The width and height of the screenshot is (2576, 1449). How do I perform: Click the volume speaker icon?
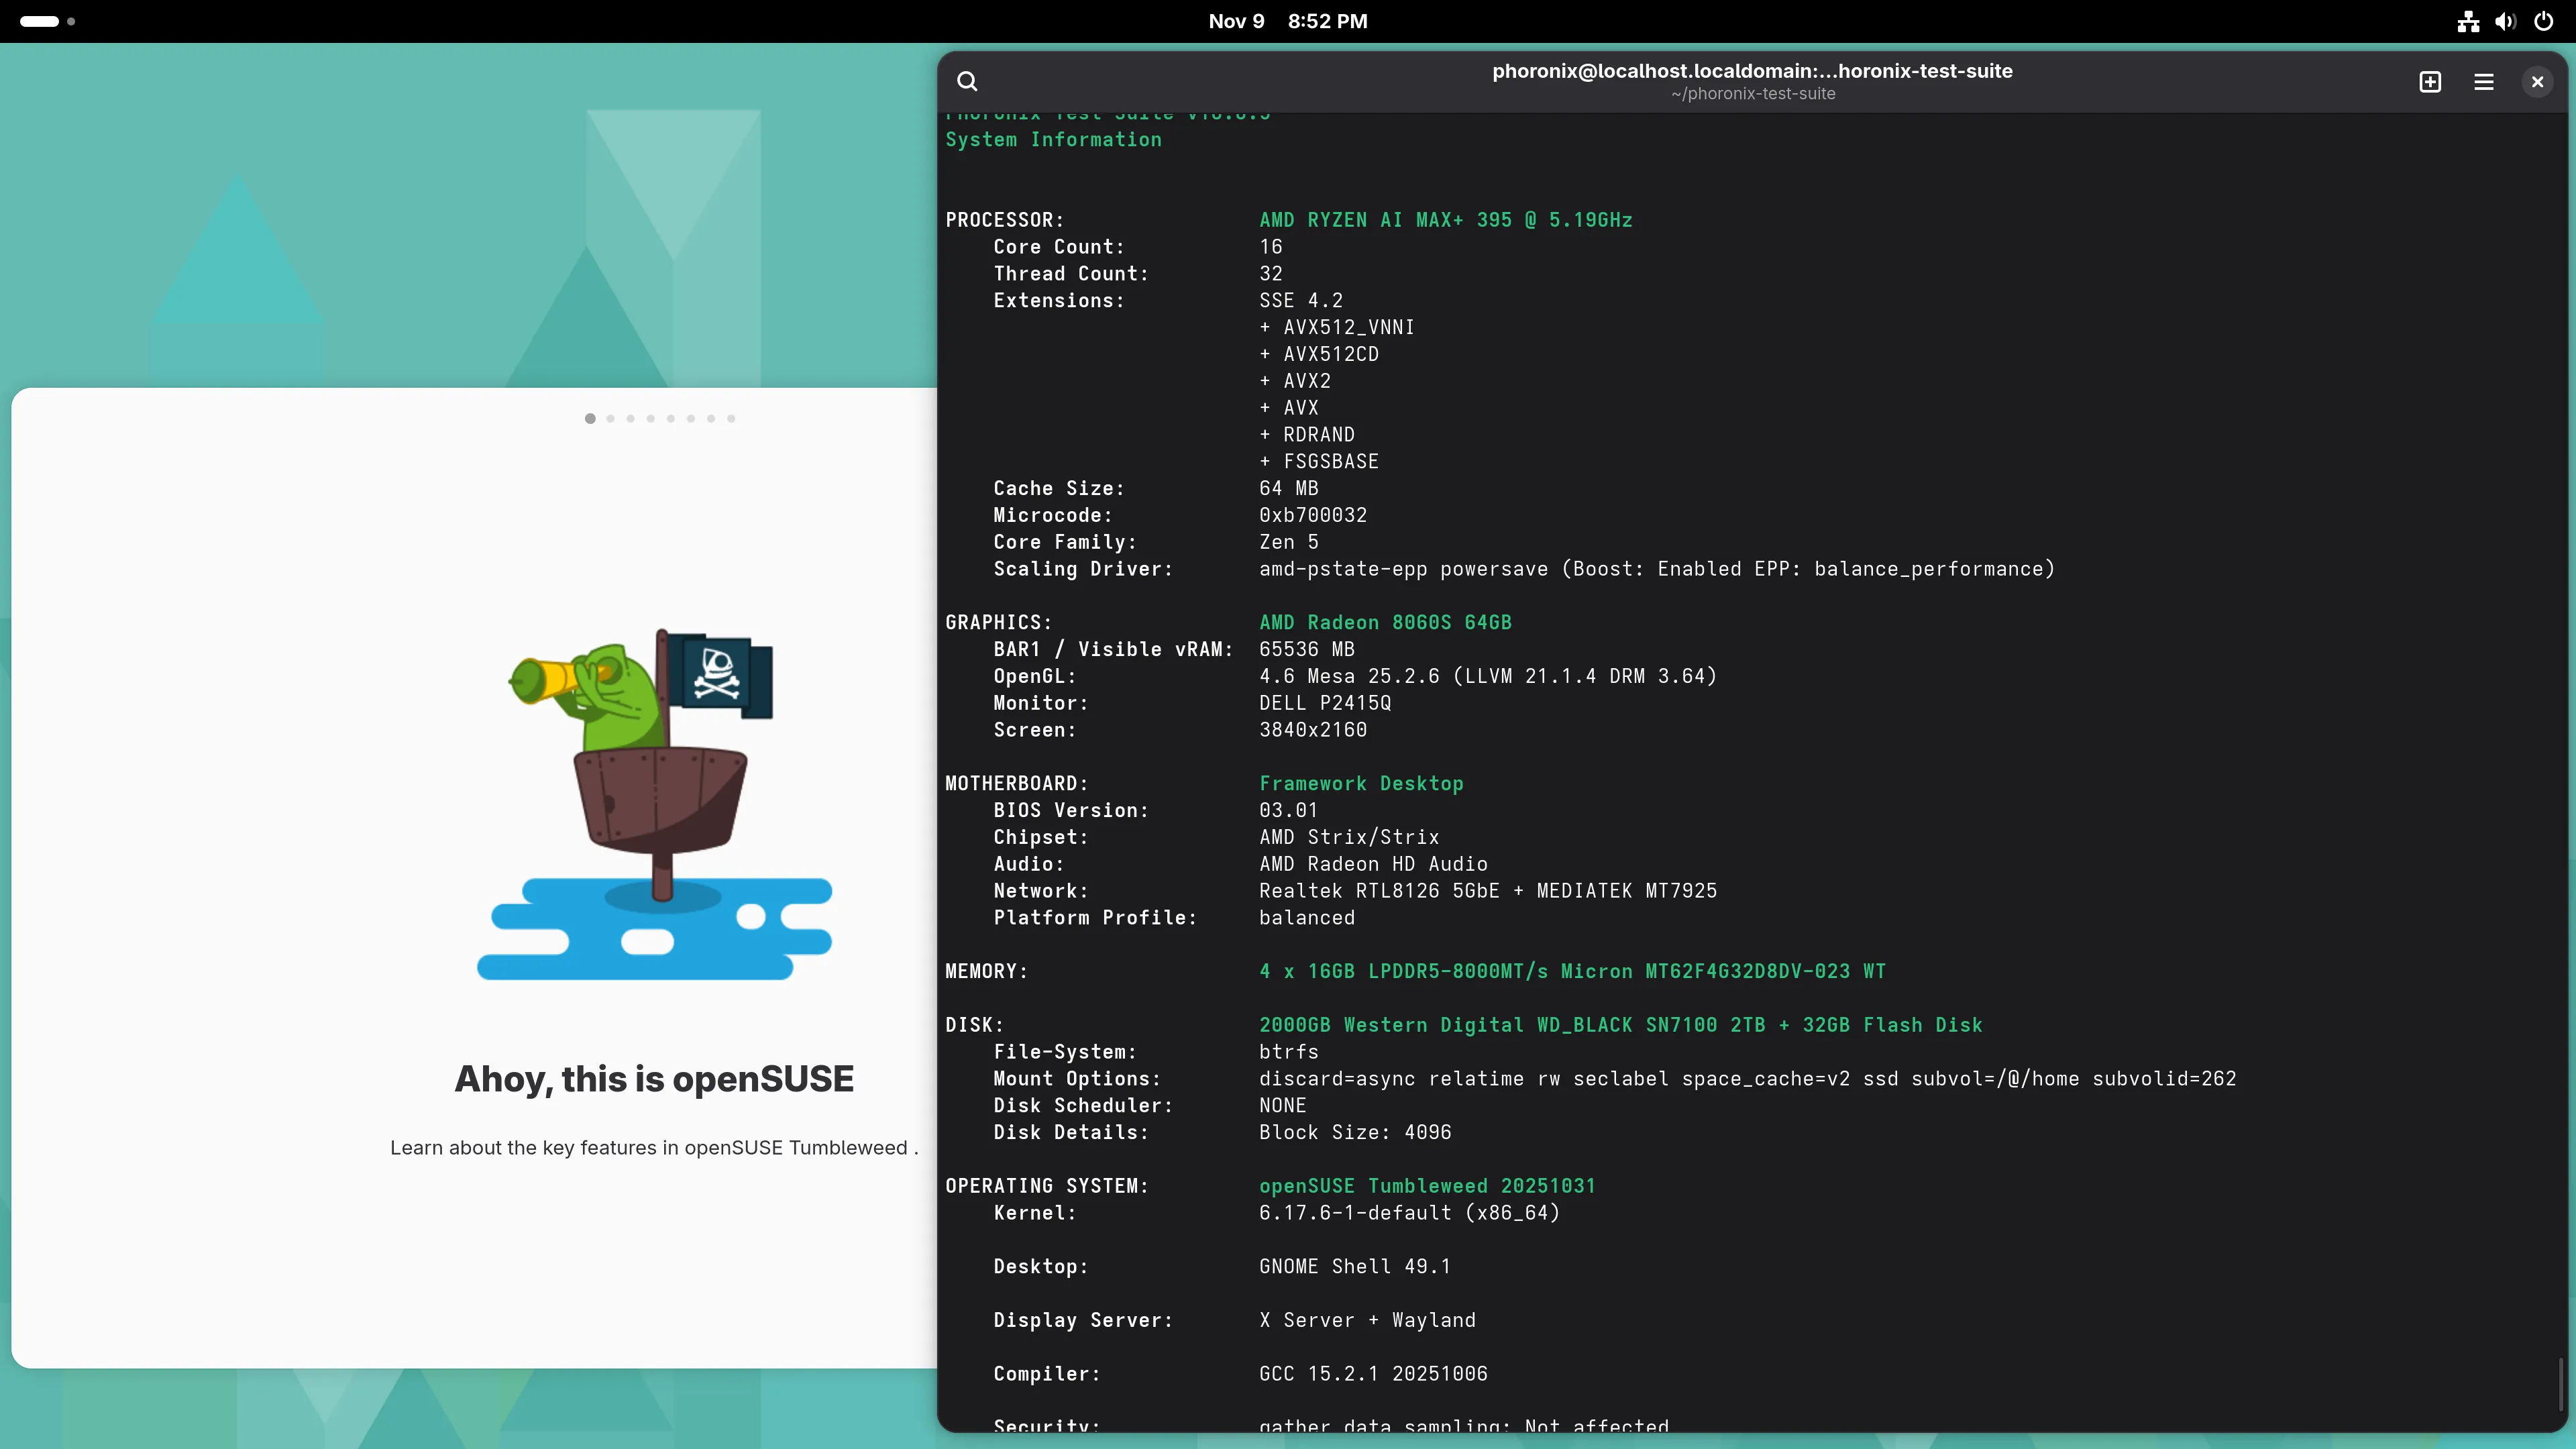[x=2505, y=21]
